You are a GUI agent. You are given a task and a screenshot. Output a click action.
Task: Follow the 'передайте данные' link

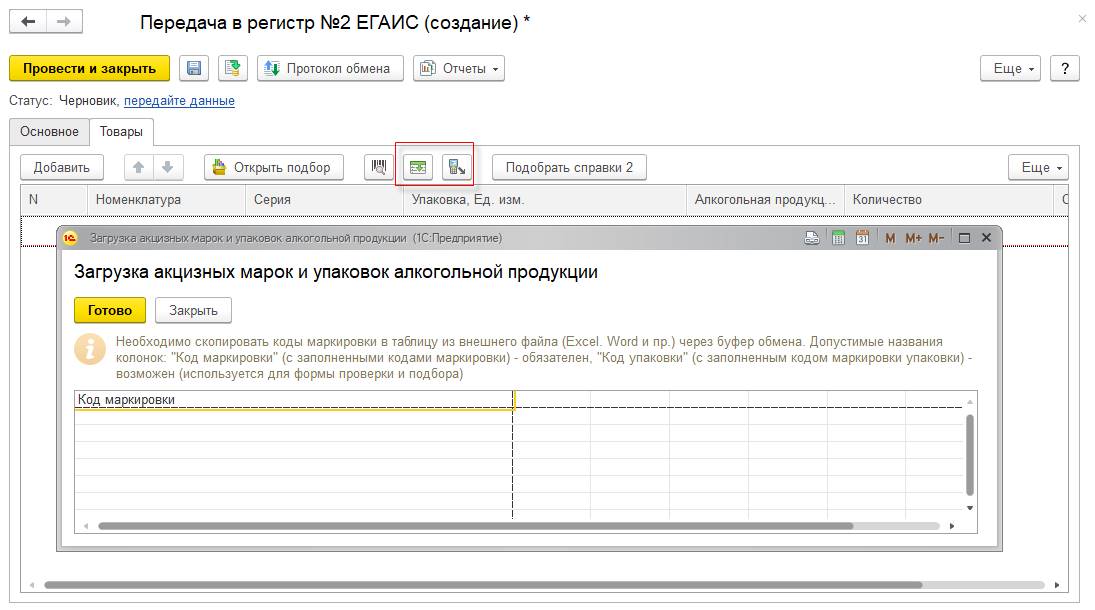179,101
